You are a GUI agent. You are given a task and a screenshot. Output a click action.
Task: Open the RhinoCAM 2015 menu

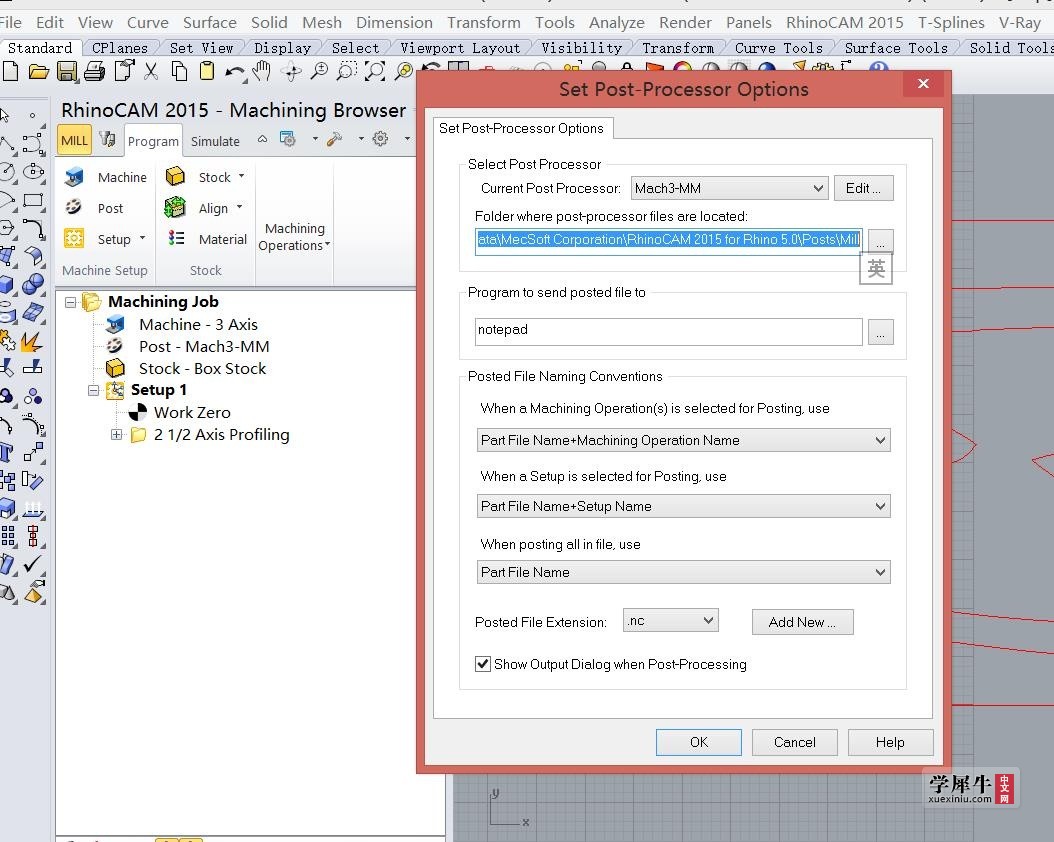844,22
